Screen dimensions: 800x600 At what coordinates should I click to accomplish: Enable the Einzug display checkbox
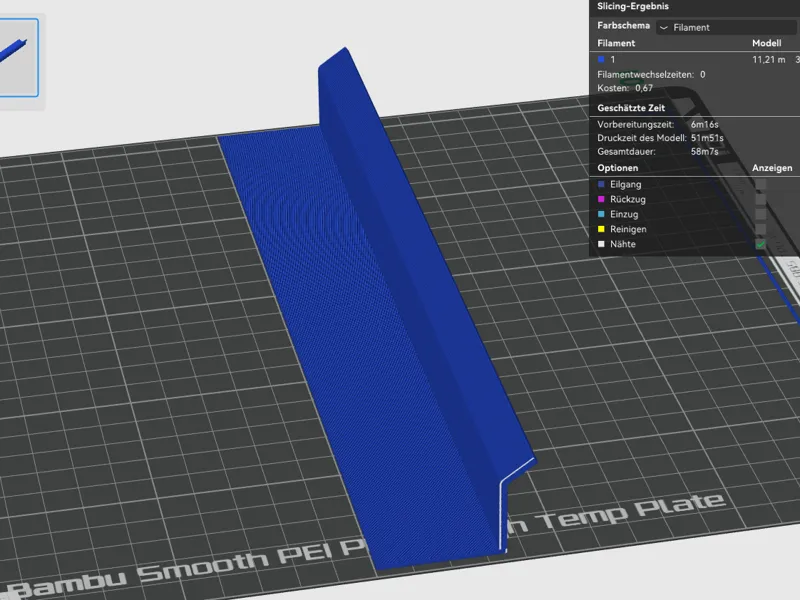pyautogui.click(x=760, y=214)
